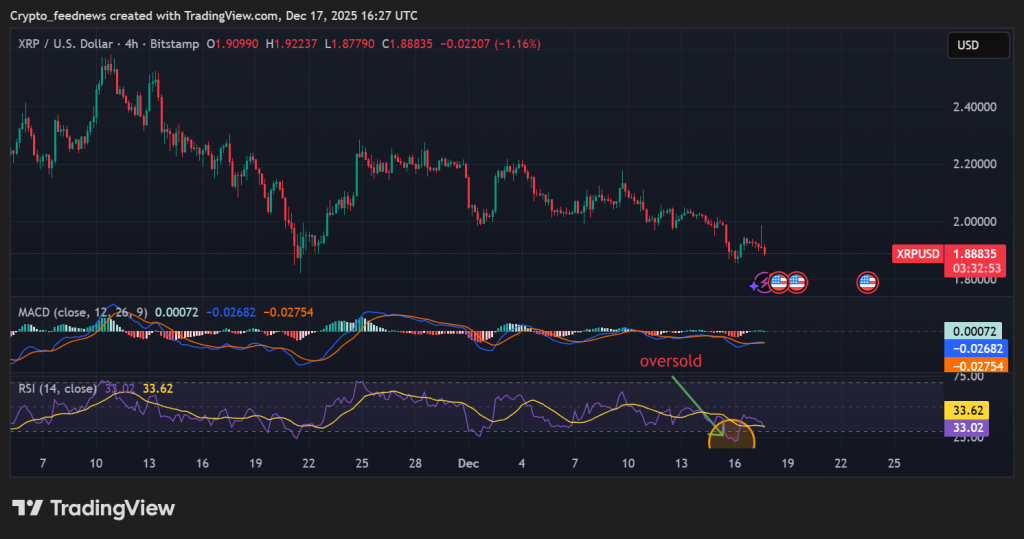Click the RSI (14, close) indicator legend
The image size is (1024, 539).
(x=57, y=389)
